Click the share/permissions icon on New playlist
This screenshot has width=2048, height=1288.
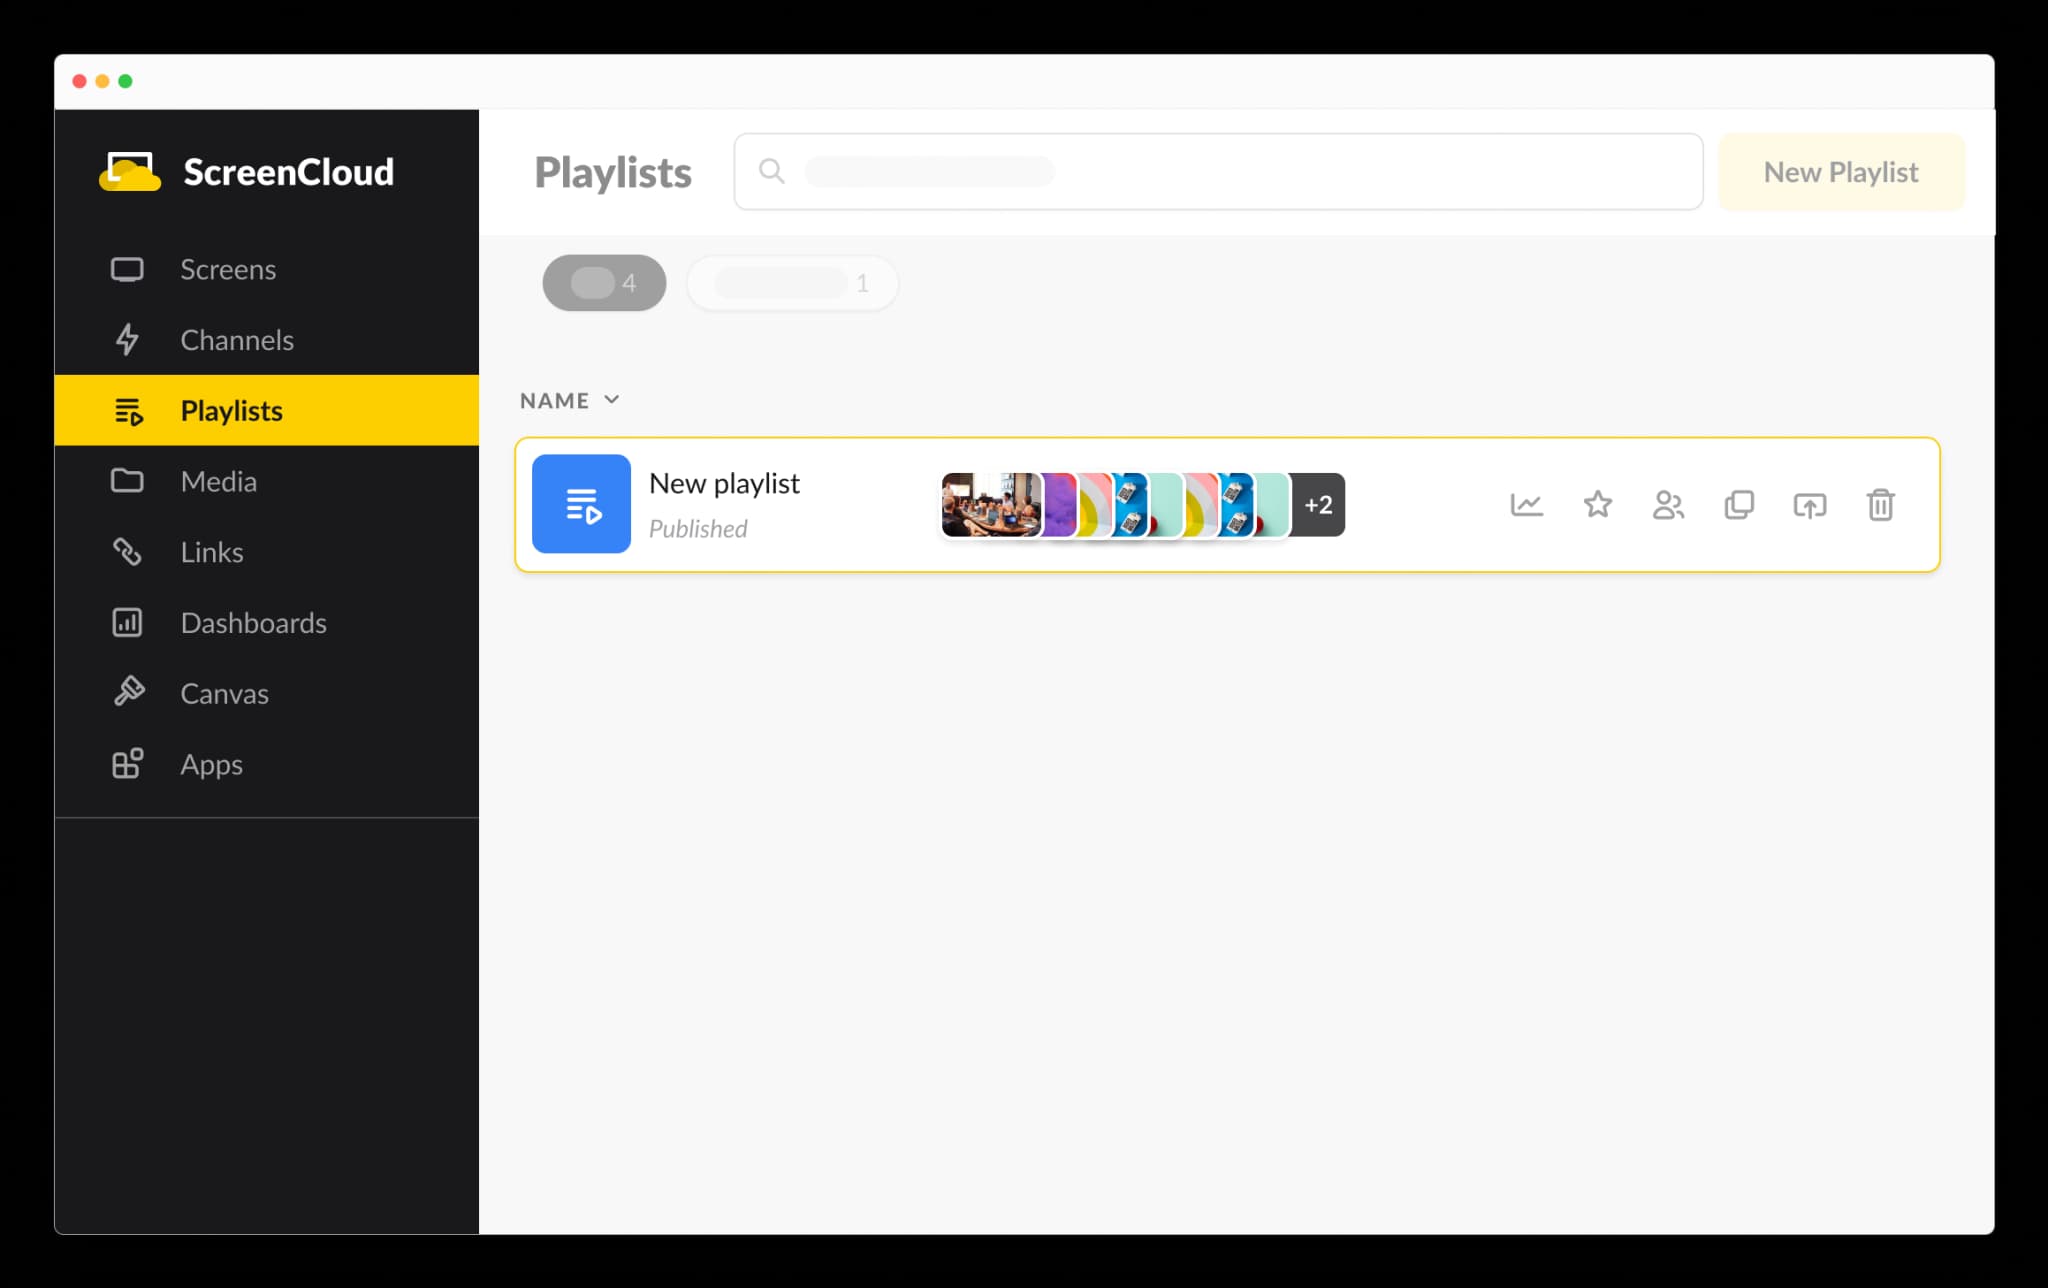pos(1667,505)
